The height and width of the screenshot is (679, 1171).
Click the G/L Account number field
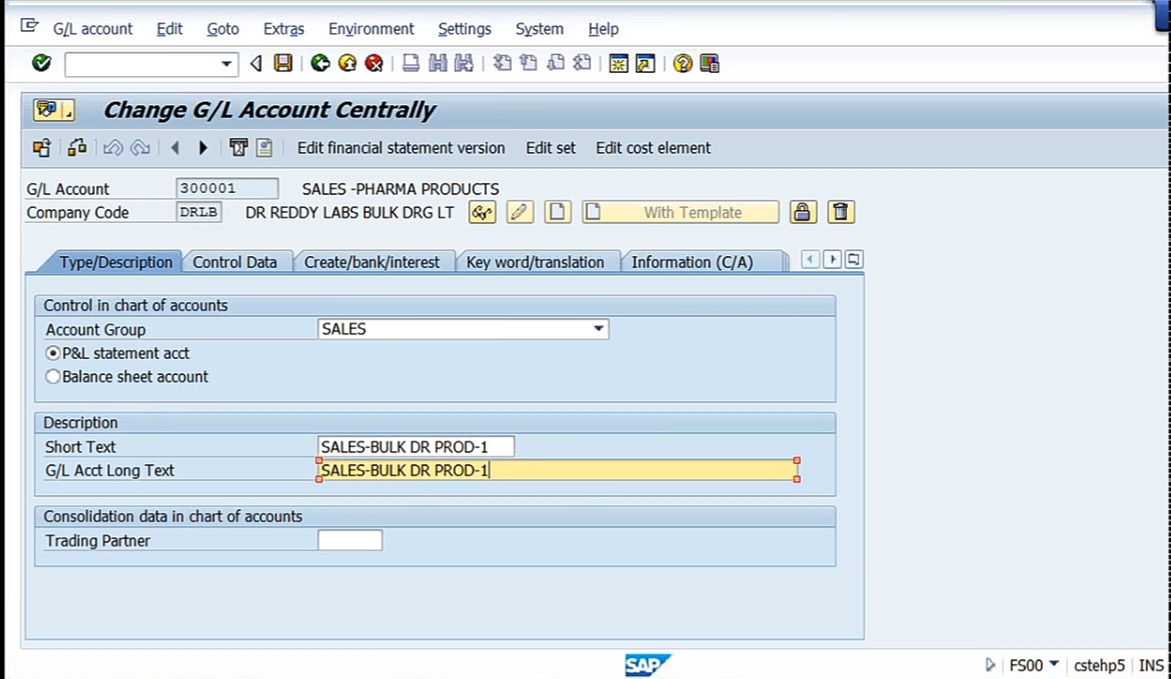[227, 188]
